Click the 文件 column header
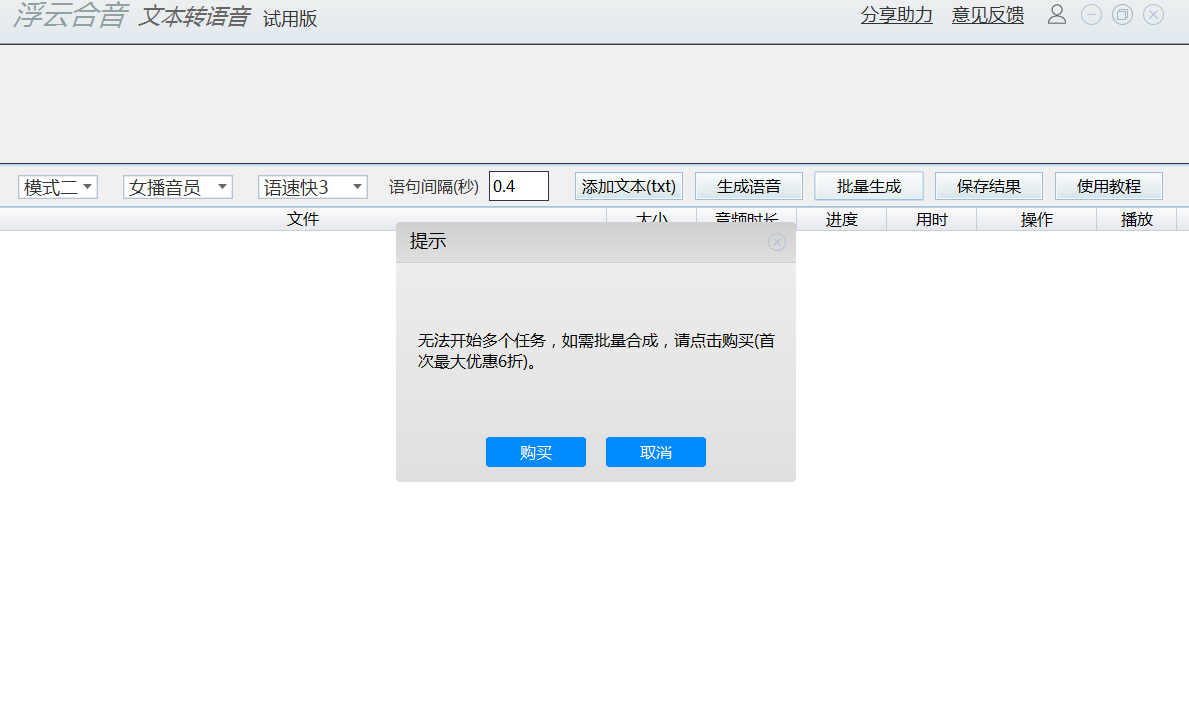1189x704 pixels. (303, 219)
